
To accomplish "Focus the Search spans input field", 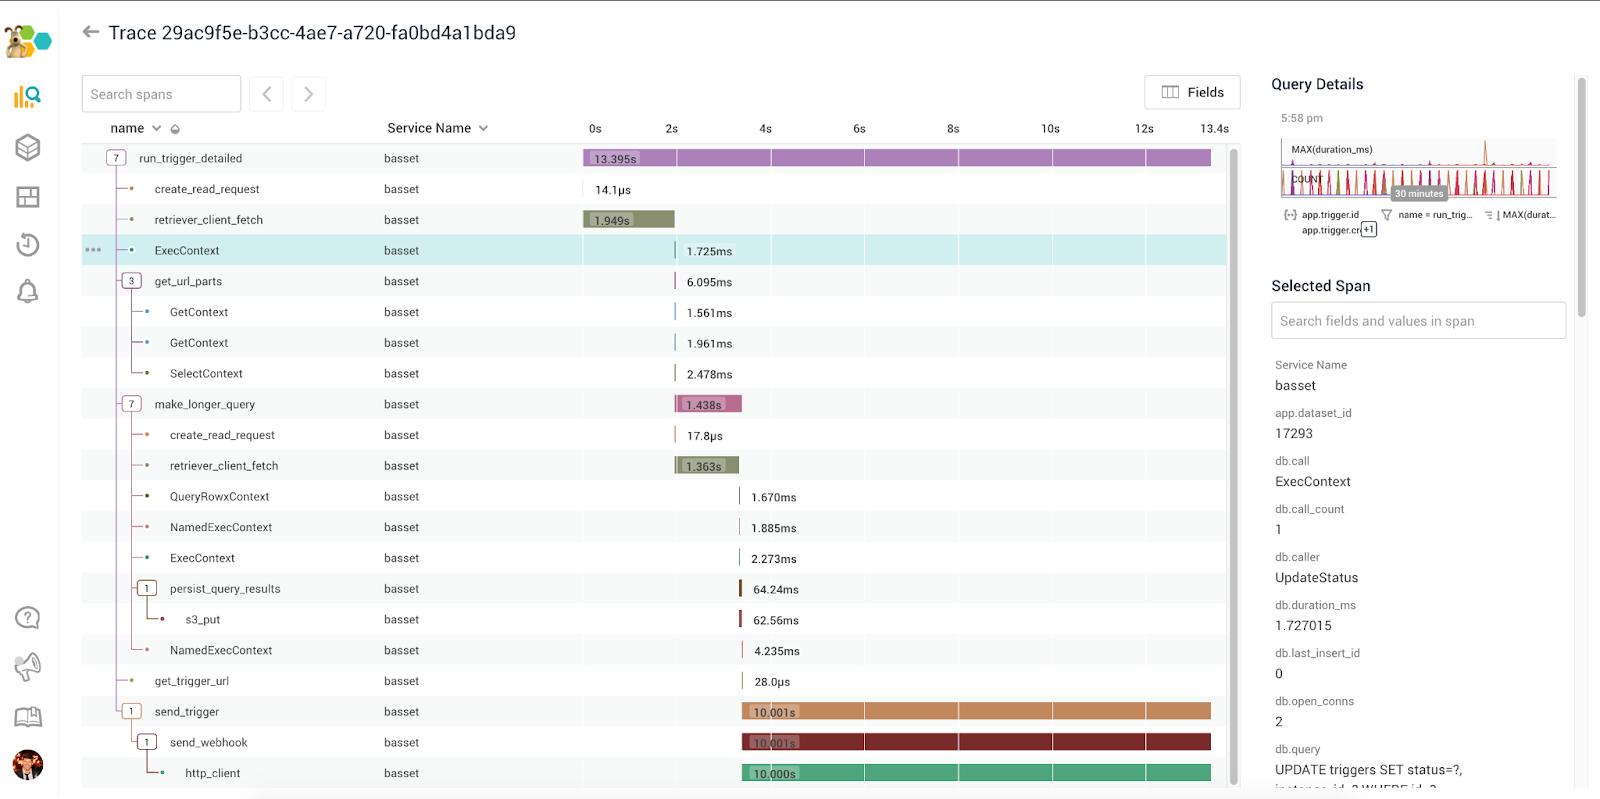I will (161, 94).
